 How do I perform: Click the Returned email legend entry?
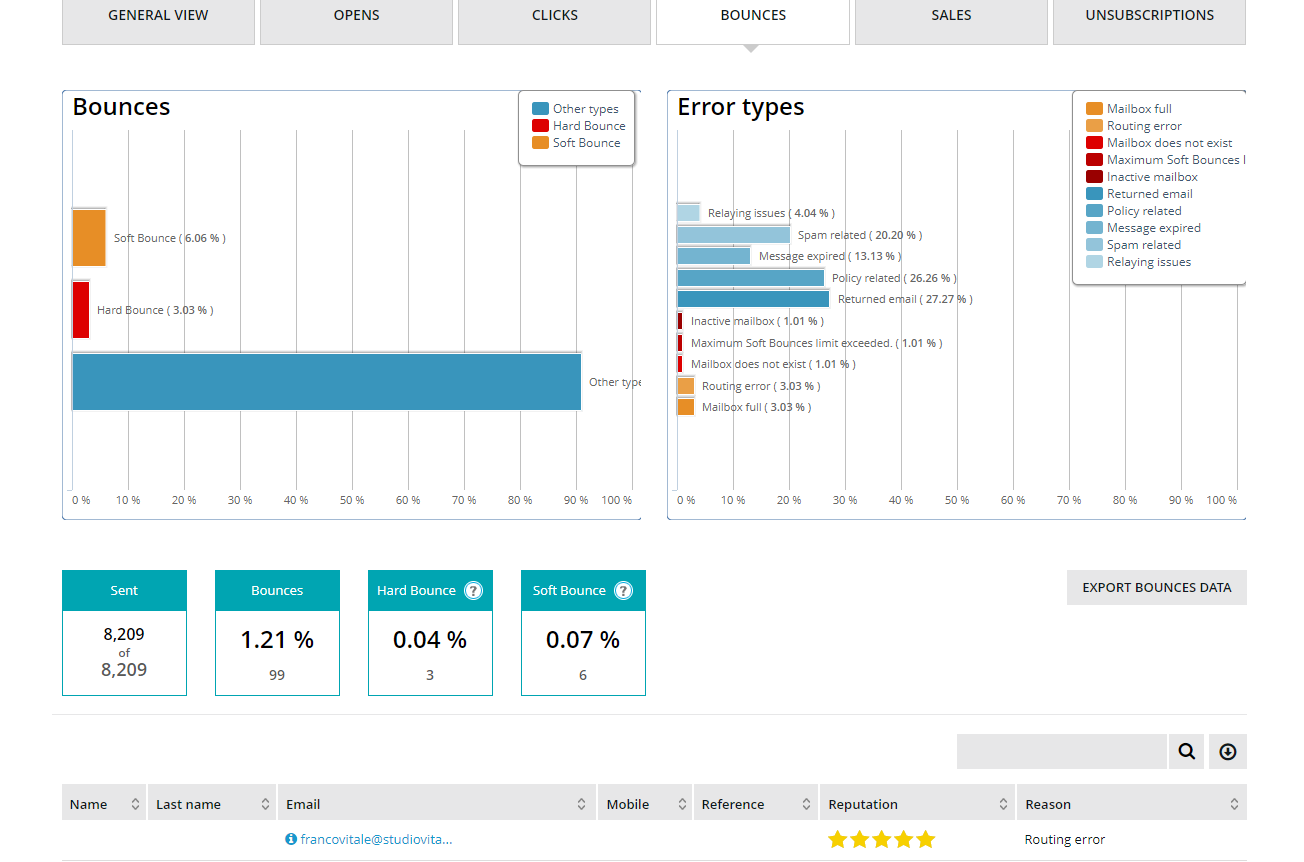coord(1139,194)
